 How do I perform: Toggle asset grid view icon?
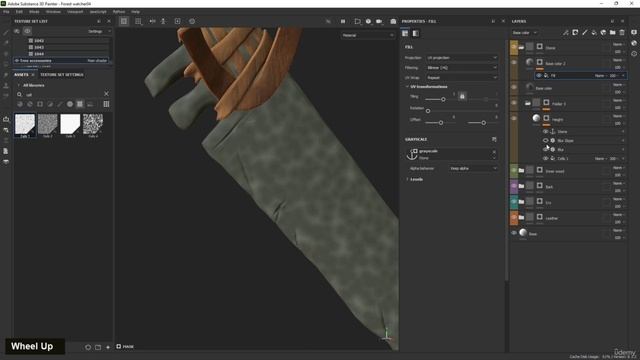coord(106,104)
